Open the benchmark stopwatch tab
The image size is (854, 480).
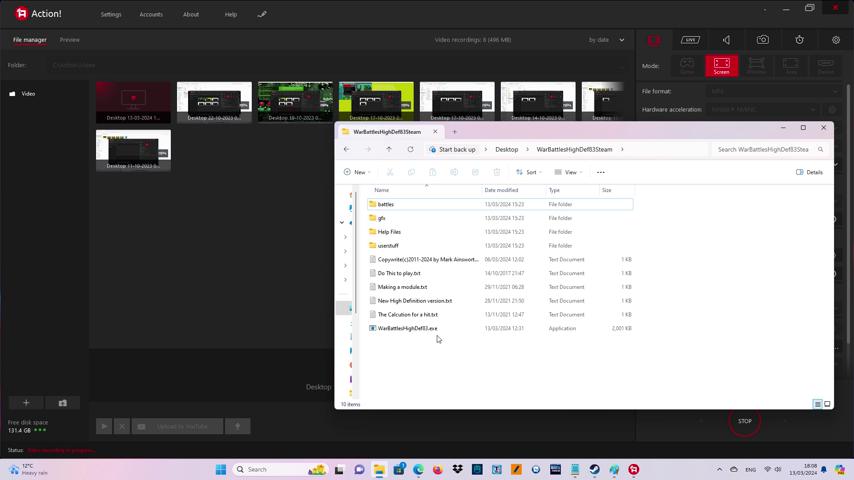click(799, 40)
